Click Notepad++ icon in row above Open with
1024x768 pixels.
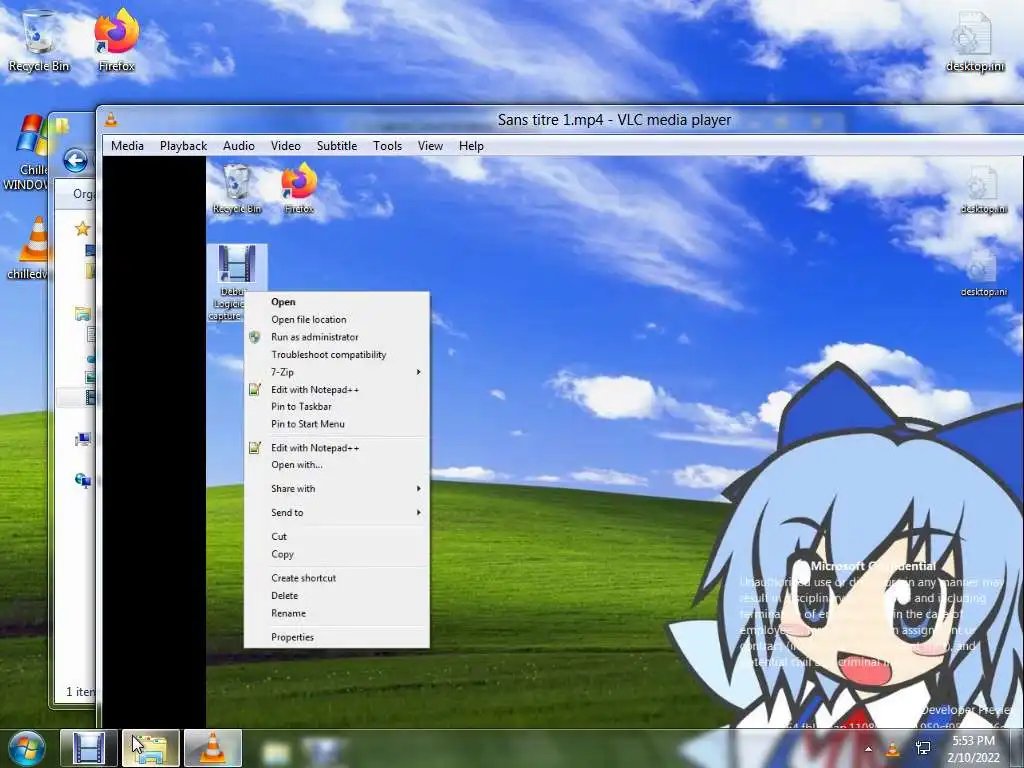click(x=255, y=448)
